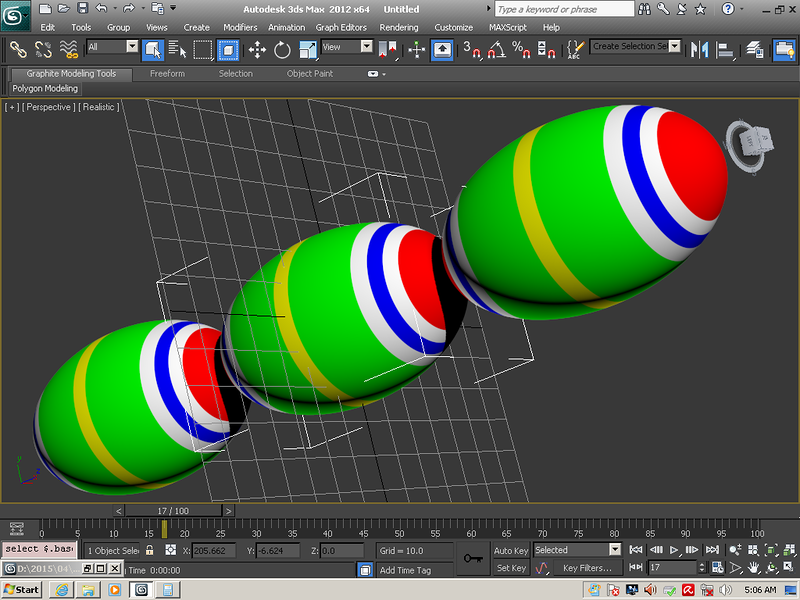Open Internet Explorer from the taskbar
The image size is (800, 600).
(x=60, y=590)
